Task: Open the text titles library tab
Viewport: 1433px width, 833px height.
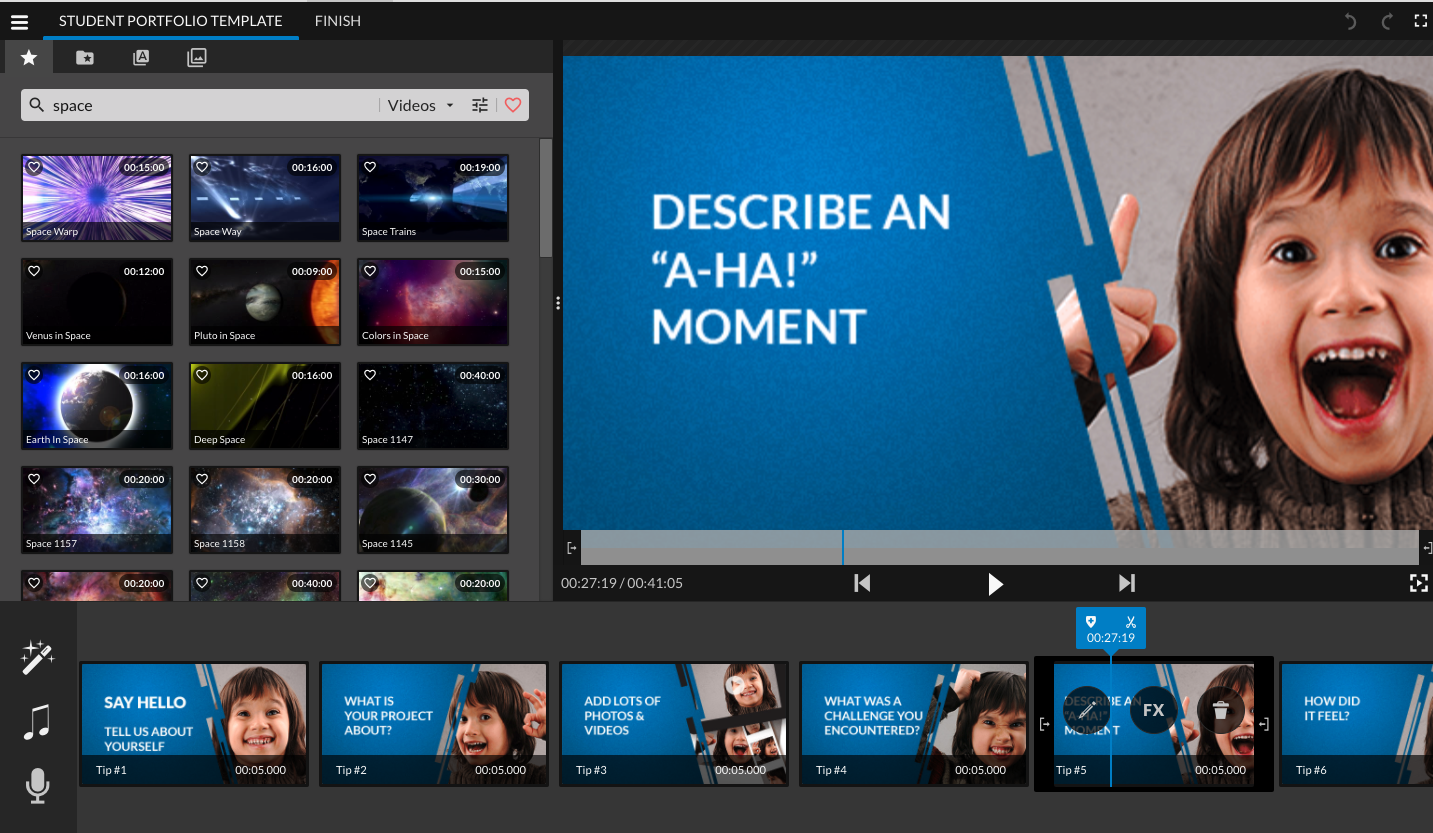Action: pyautogui.click(x=141, y=58)
